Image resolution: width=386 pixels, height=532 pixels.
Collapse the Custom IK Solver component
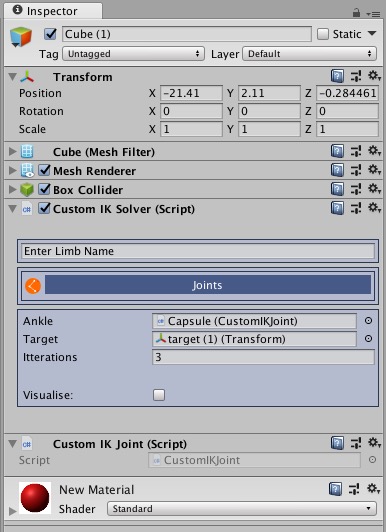pos(13,209)
